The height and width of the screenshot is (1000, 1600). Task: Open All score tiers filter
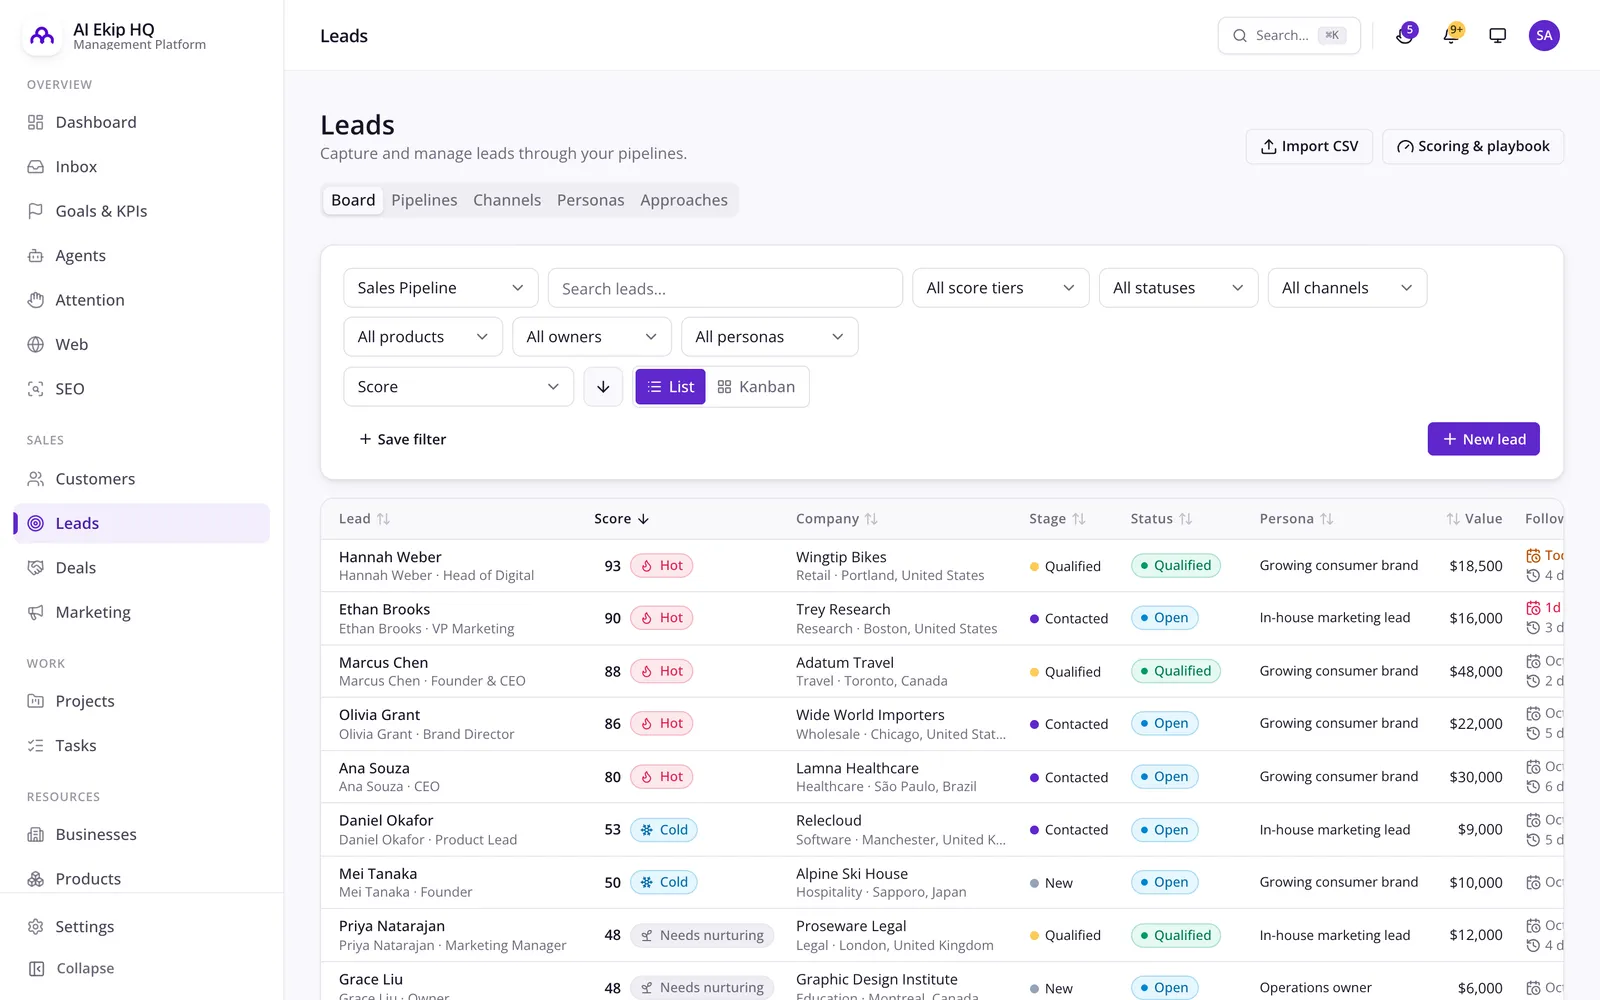(x=1000, y=288)
